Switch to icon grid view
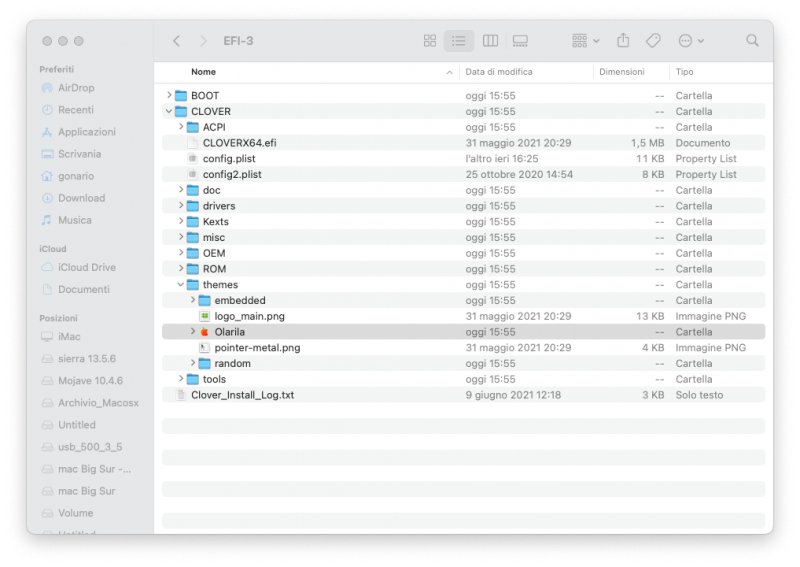This screenshot has height=567, width=800. [430, 41]
